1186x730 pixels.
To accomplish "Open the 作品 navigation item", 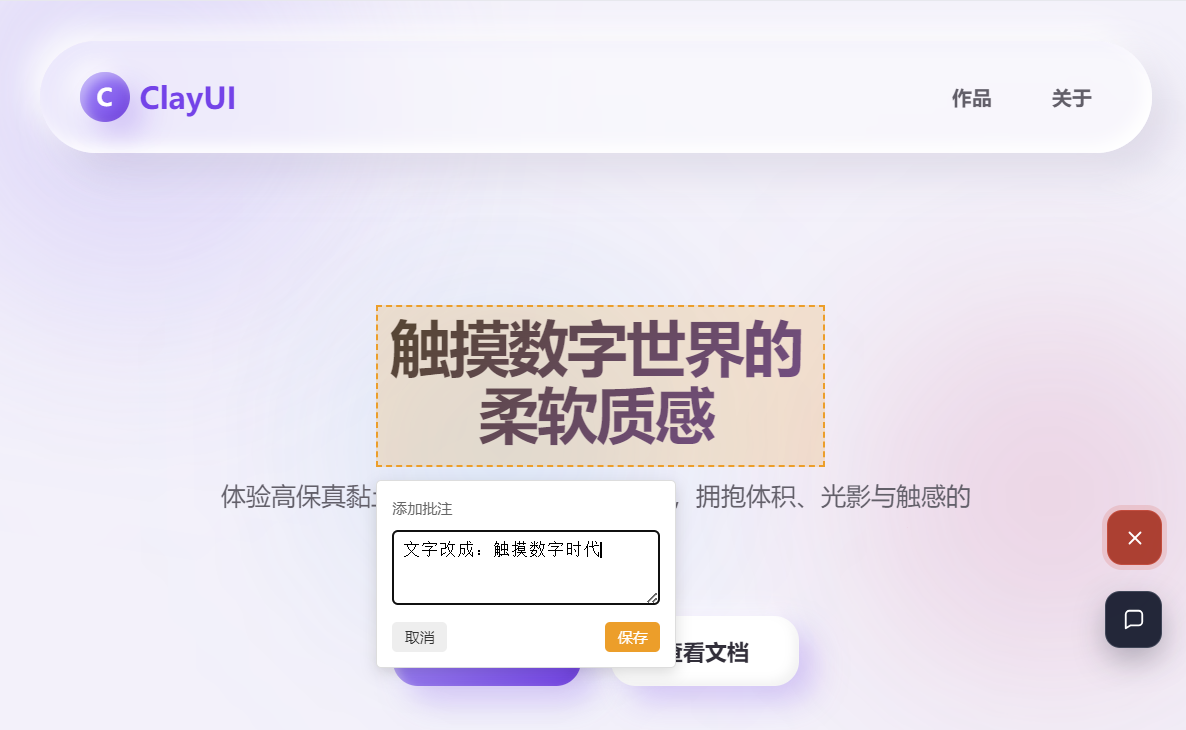I will click(971, 98).
